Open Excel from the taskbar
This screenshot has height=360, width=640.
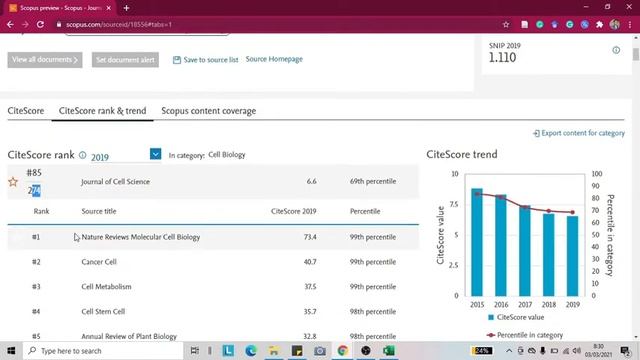click(x=389, y=351)
